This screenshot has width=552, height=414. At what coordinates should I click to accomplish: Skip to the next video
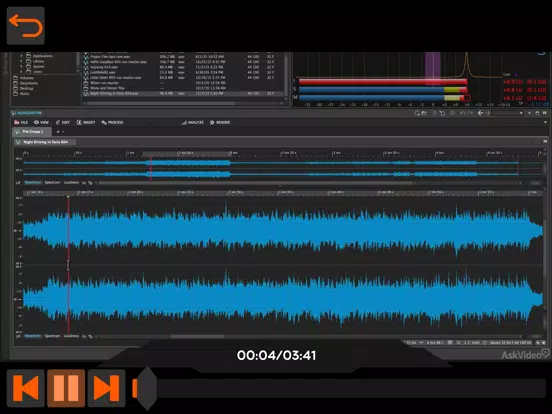(106, 388)
